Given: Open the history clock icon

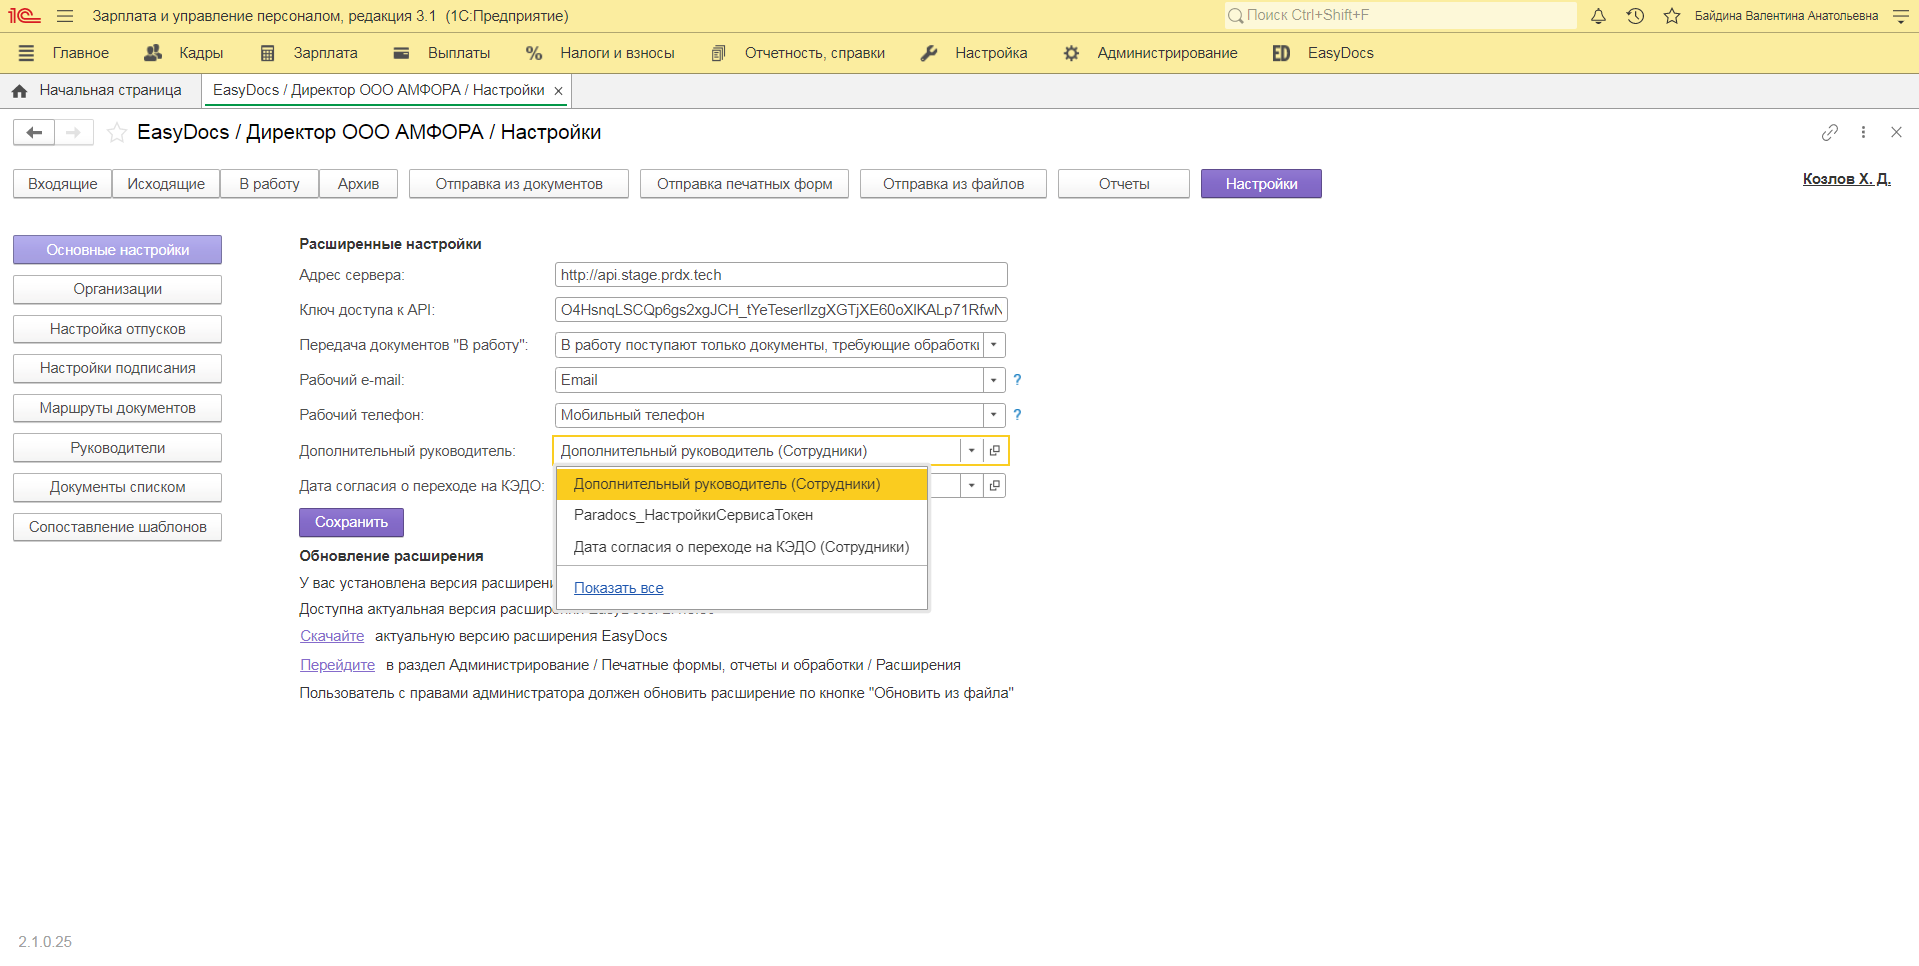Looking at the screenshot, I should [1635, 16].
